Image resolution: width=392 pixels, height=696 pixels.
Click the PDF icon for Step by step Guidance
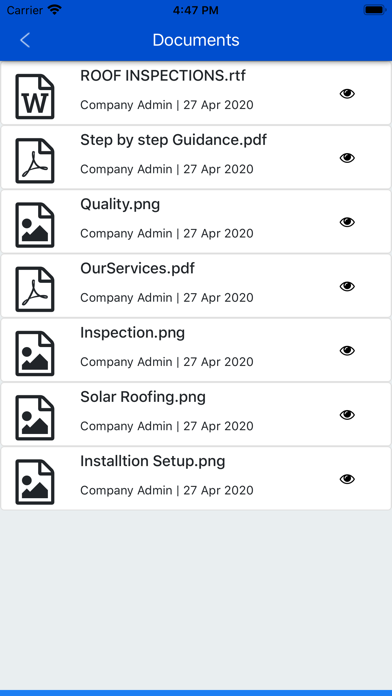(35, 161)
